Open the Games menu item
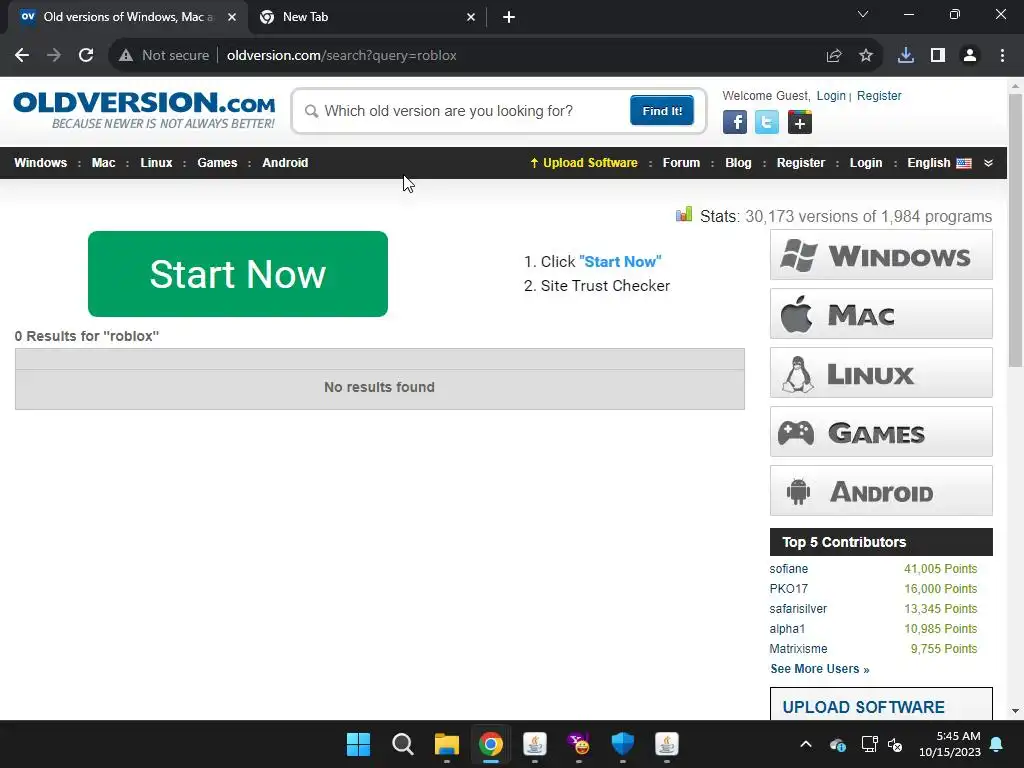 217,163
